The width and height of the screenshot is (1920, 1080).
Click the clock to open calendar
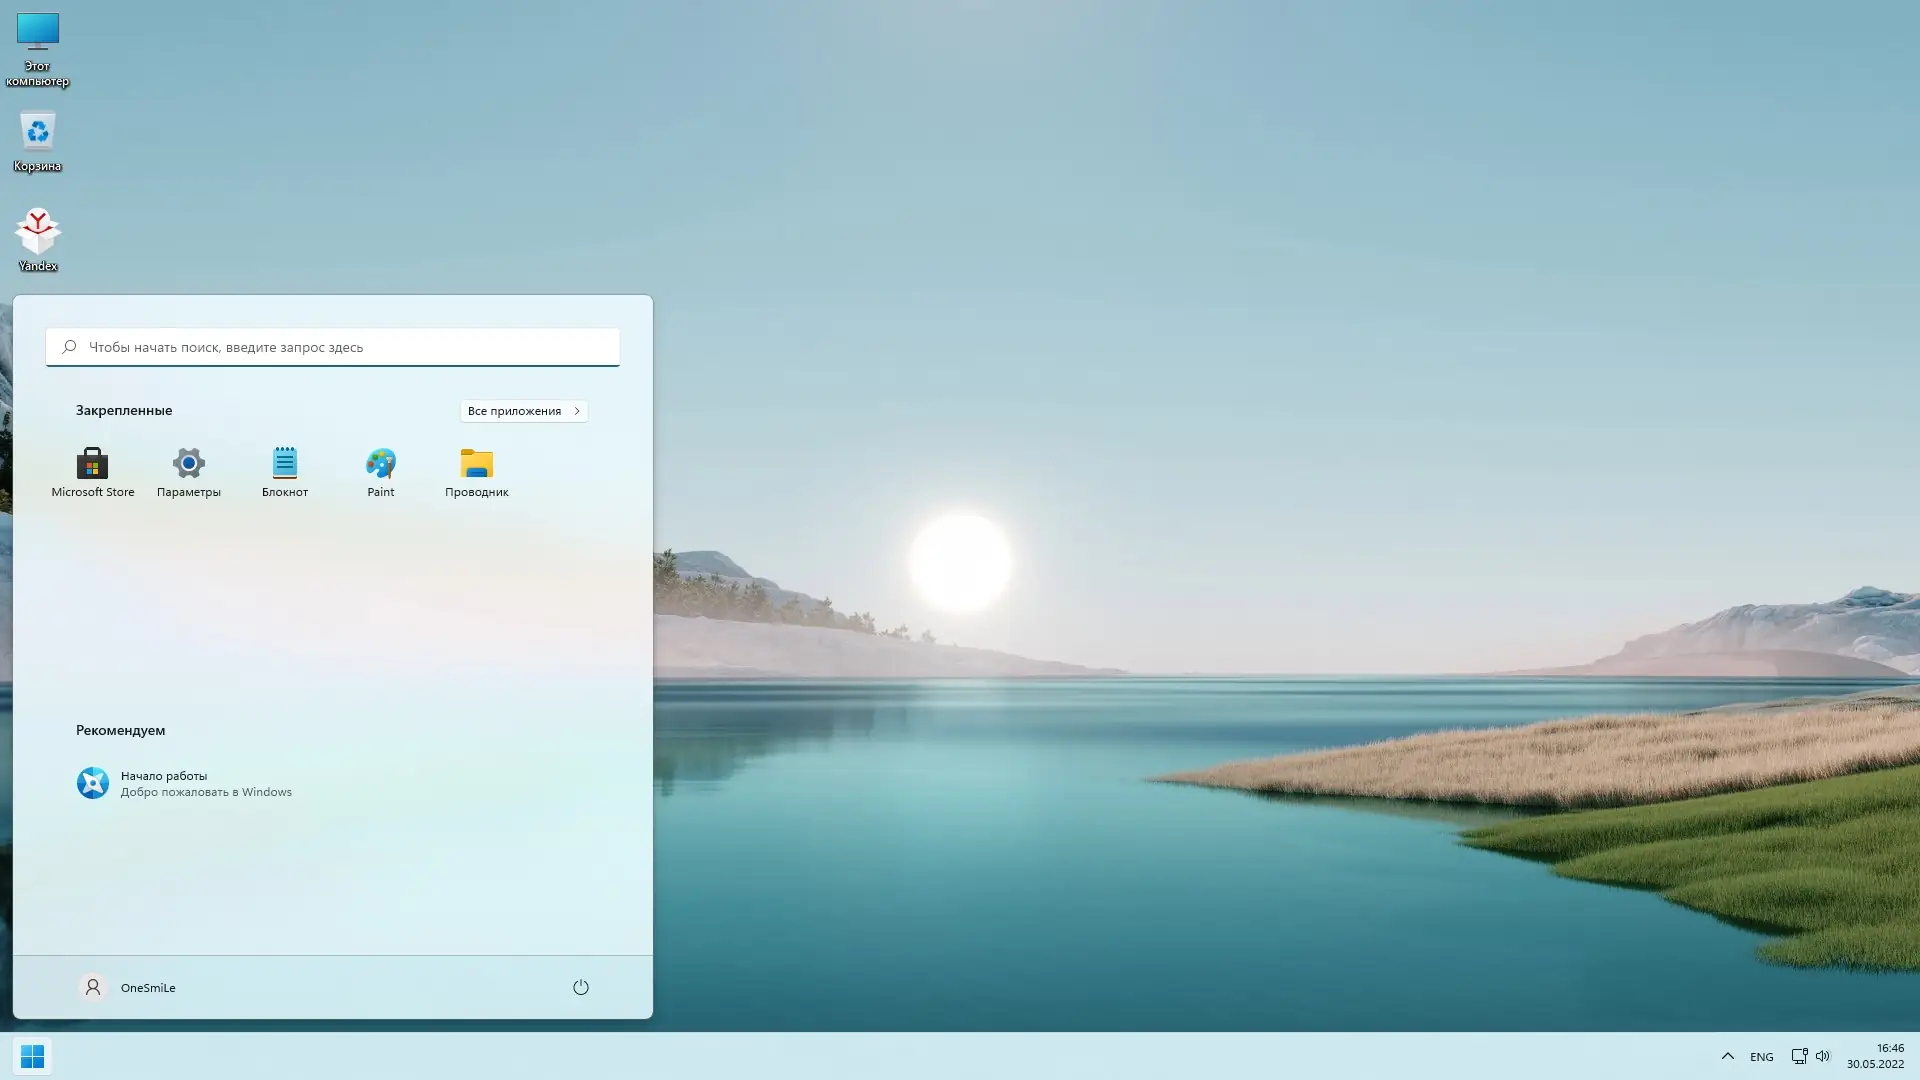tap(1882, 1056)
